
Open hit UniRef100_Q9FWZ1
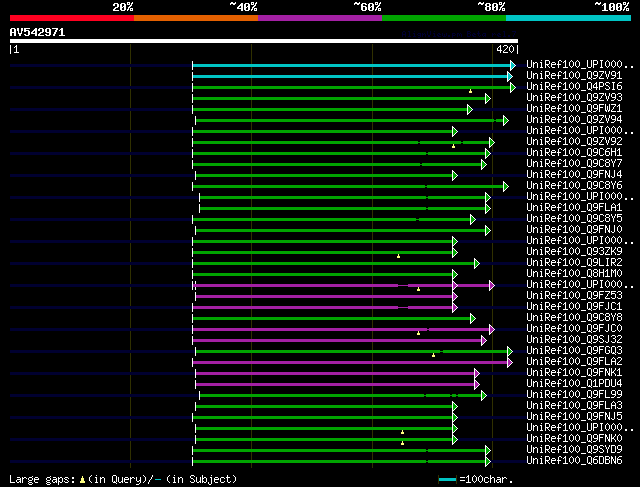(x=574, y=108)
